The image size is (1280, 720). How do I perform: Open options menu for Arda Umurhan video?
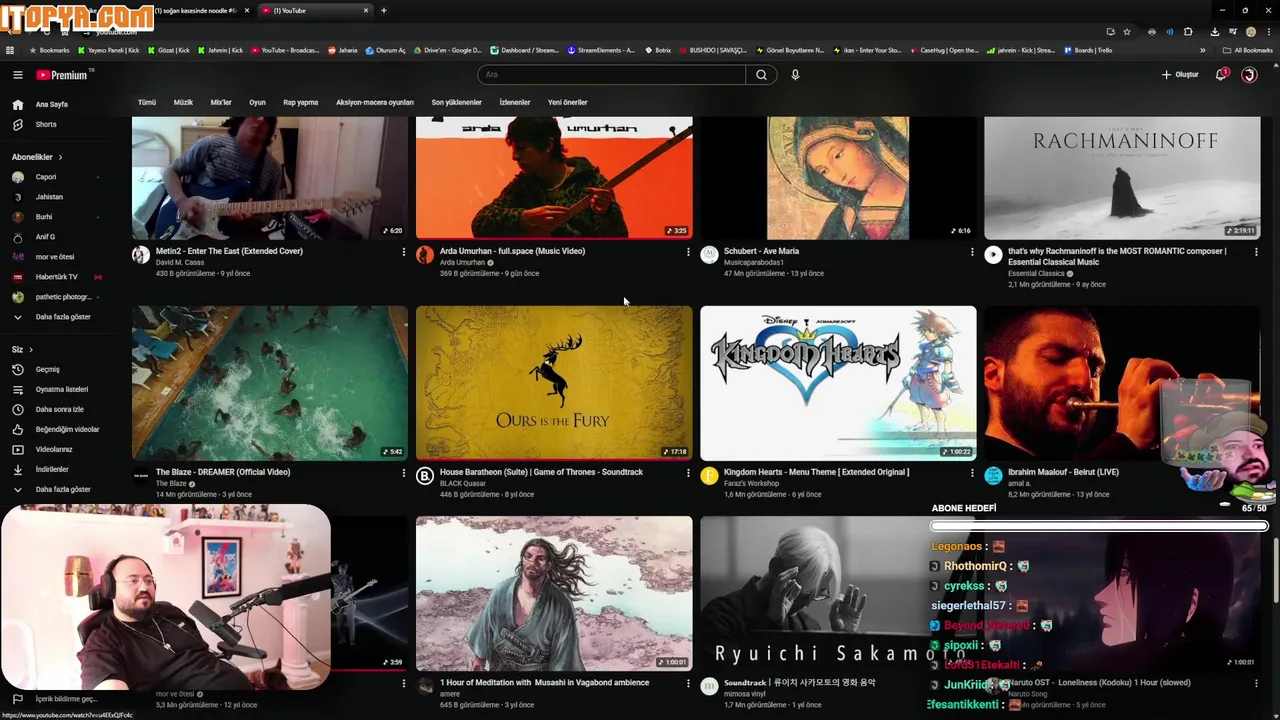pos(688,252)
